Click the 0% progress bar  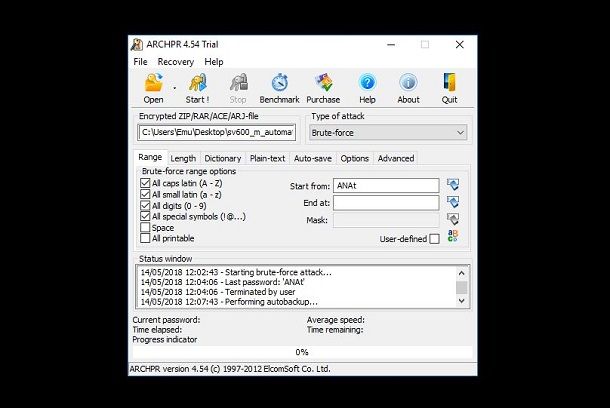tap(303, 352)
